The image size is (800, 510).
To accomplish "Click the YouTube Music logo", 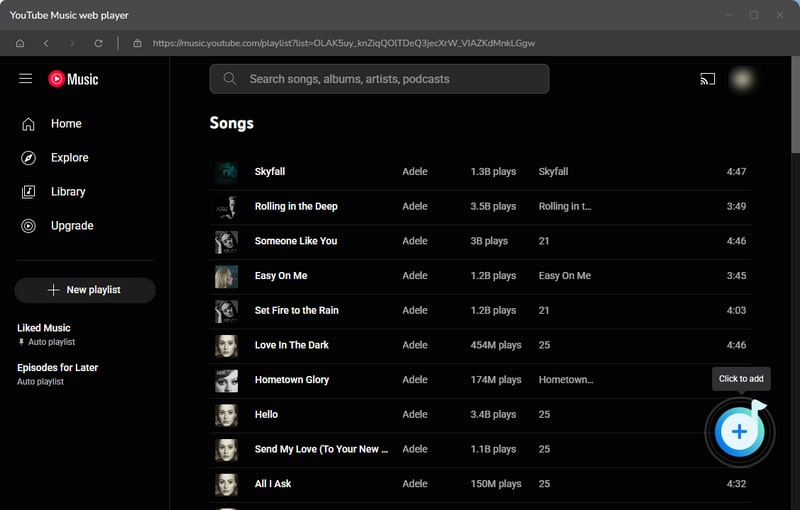I will click(73, 79).
